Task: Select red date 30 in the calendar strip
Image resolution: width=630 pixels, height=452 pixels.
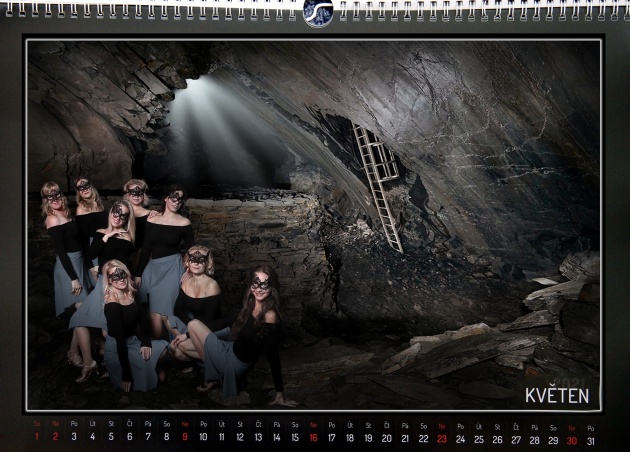Action: (x=571, y=438)
